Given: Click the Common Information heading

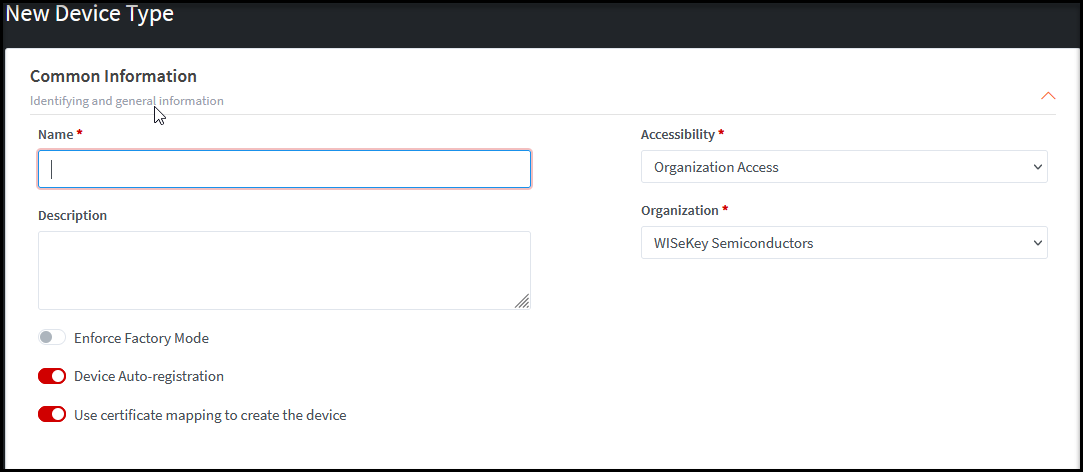Looking at the screenshot, I should click(113, 76).
